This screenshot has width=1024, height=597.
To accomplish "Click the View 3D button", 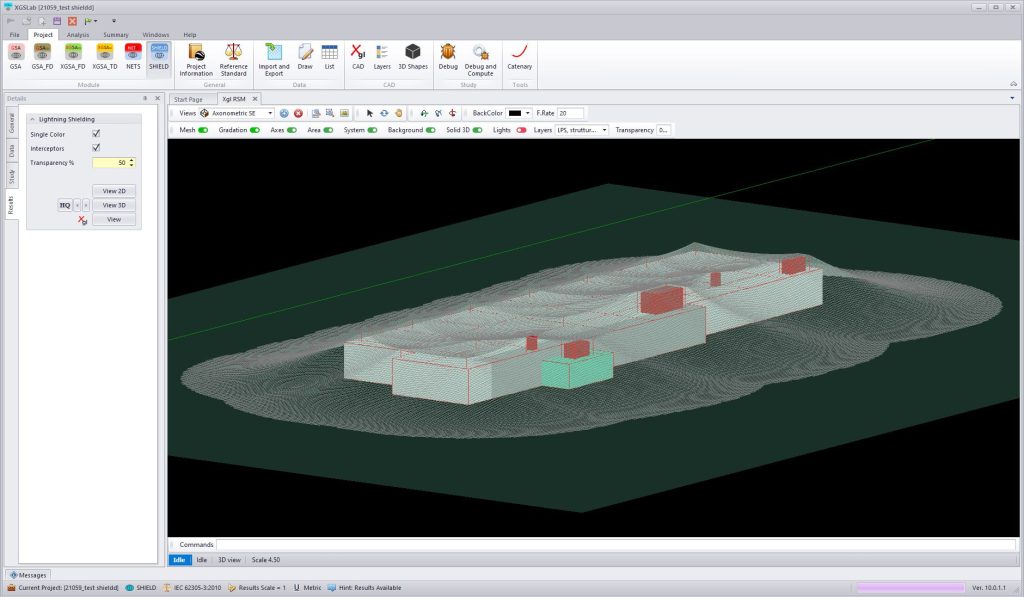I will point(114,205).
